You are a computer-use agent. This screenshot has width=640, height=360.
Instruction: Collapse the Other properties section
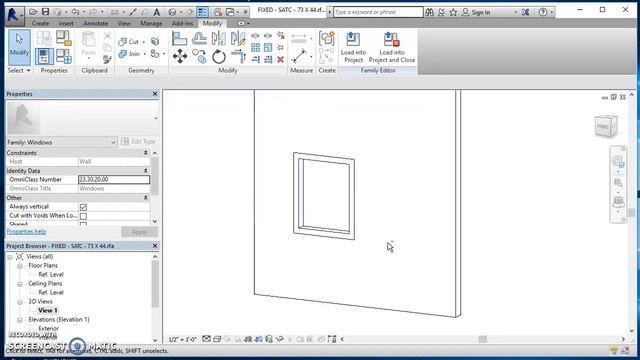[x=146, y=198]
